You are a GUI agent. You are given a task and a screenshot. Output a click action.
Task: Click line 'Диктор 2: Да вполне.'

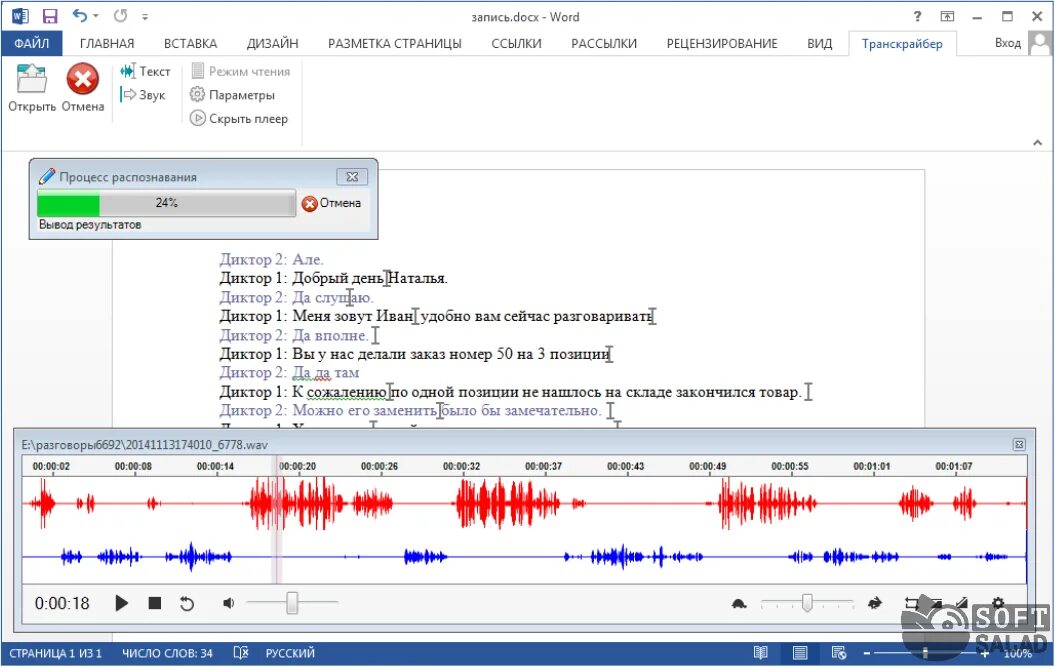[x=294, y=335]
